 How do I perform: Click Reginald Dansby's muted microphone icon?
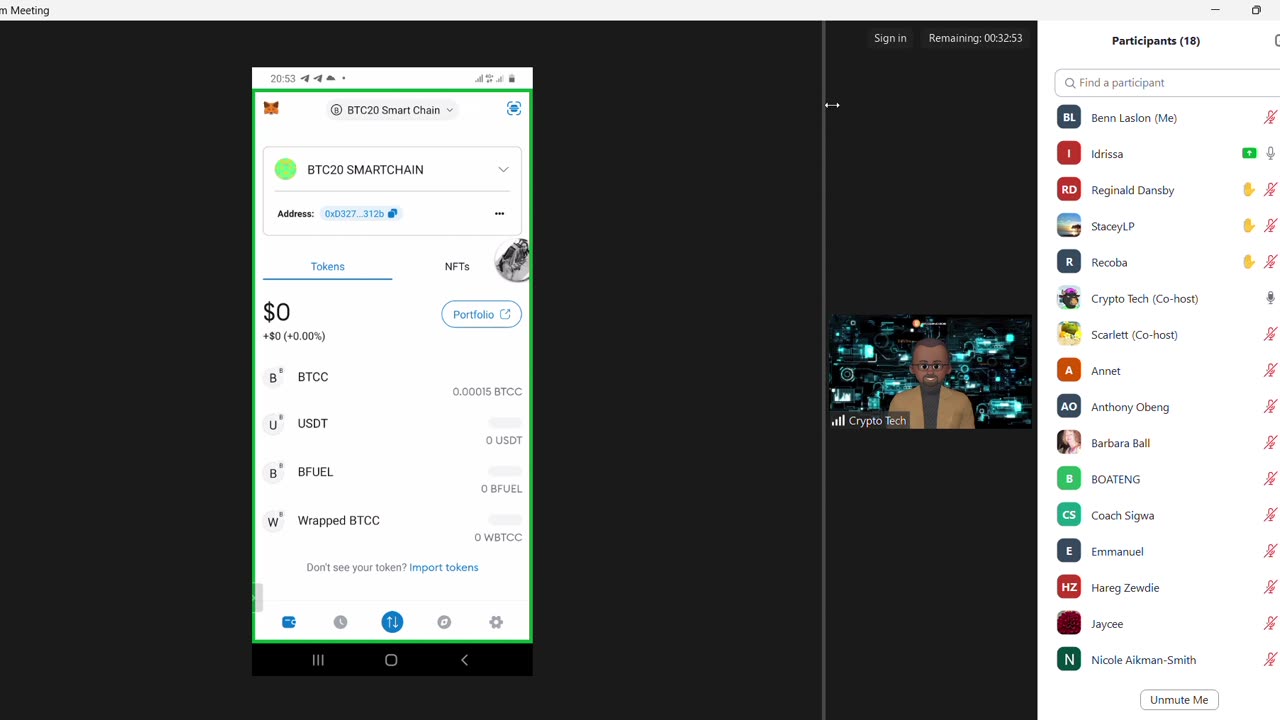click(1271, 190)
